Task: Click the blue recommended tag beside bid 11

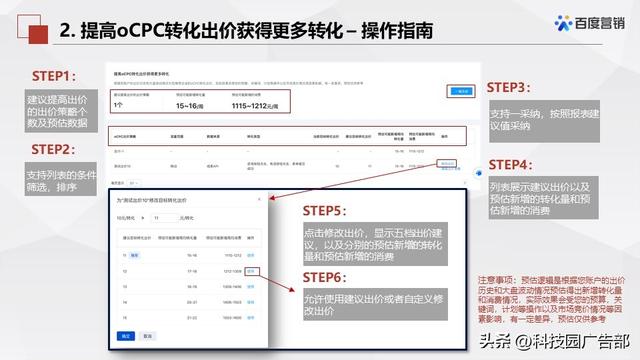Action: pos(134,255)
